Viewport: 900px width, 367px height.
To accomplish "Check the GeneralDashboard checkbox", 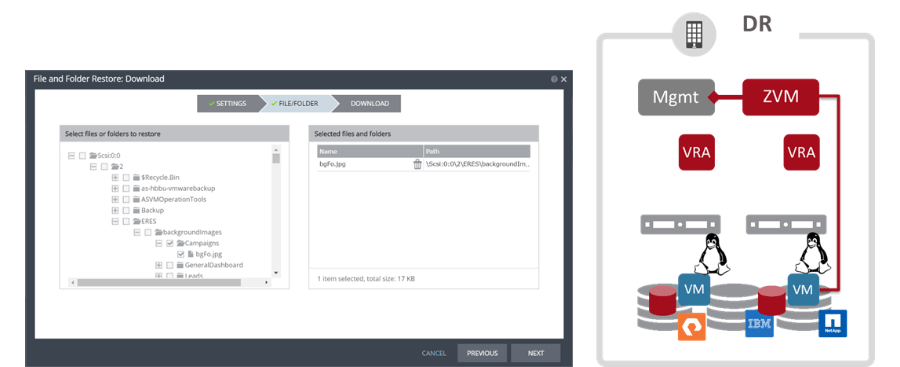I will pos(170,265).
